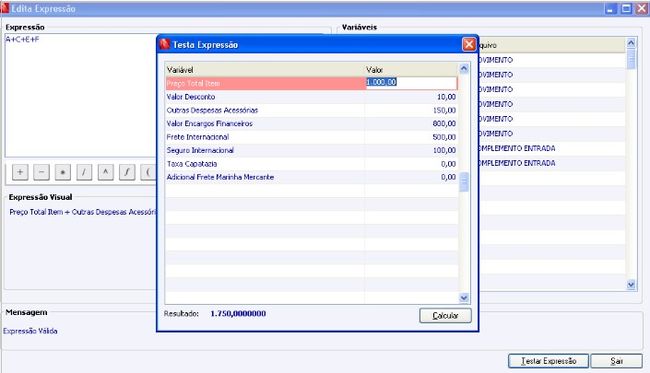Click Expressão Válida message

point(30,331)
